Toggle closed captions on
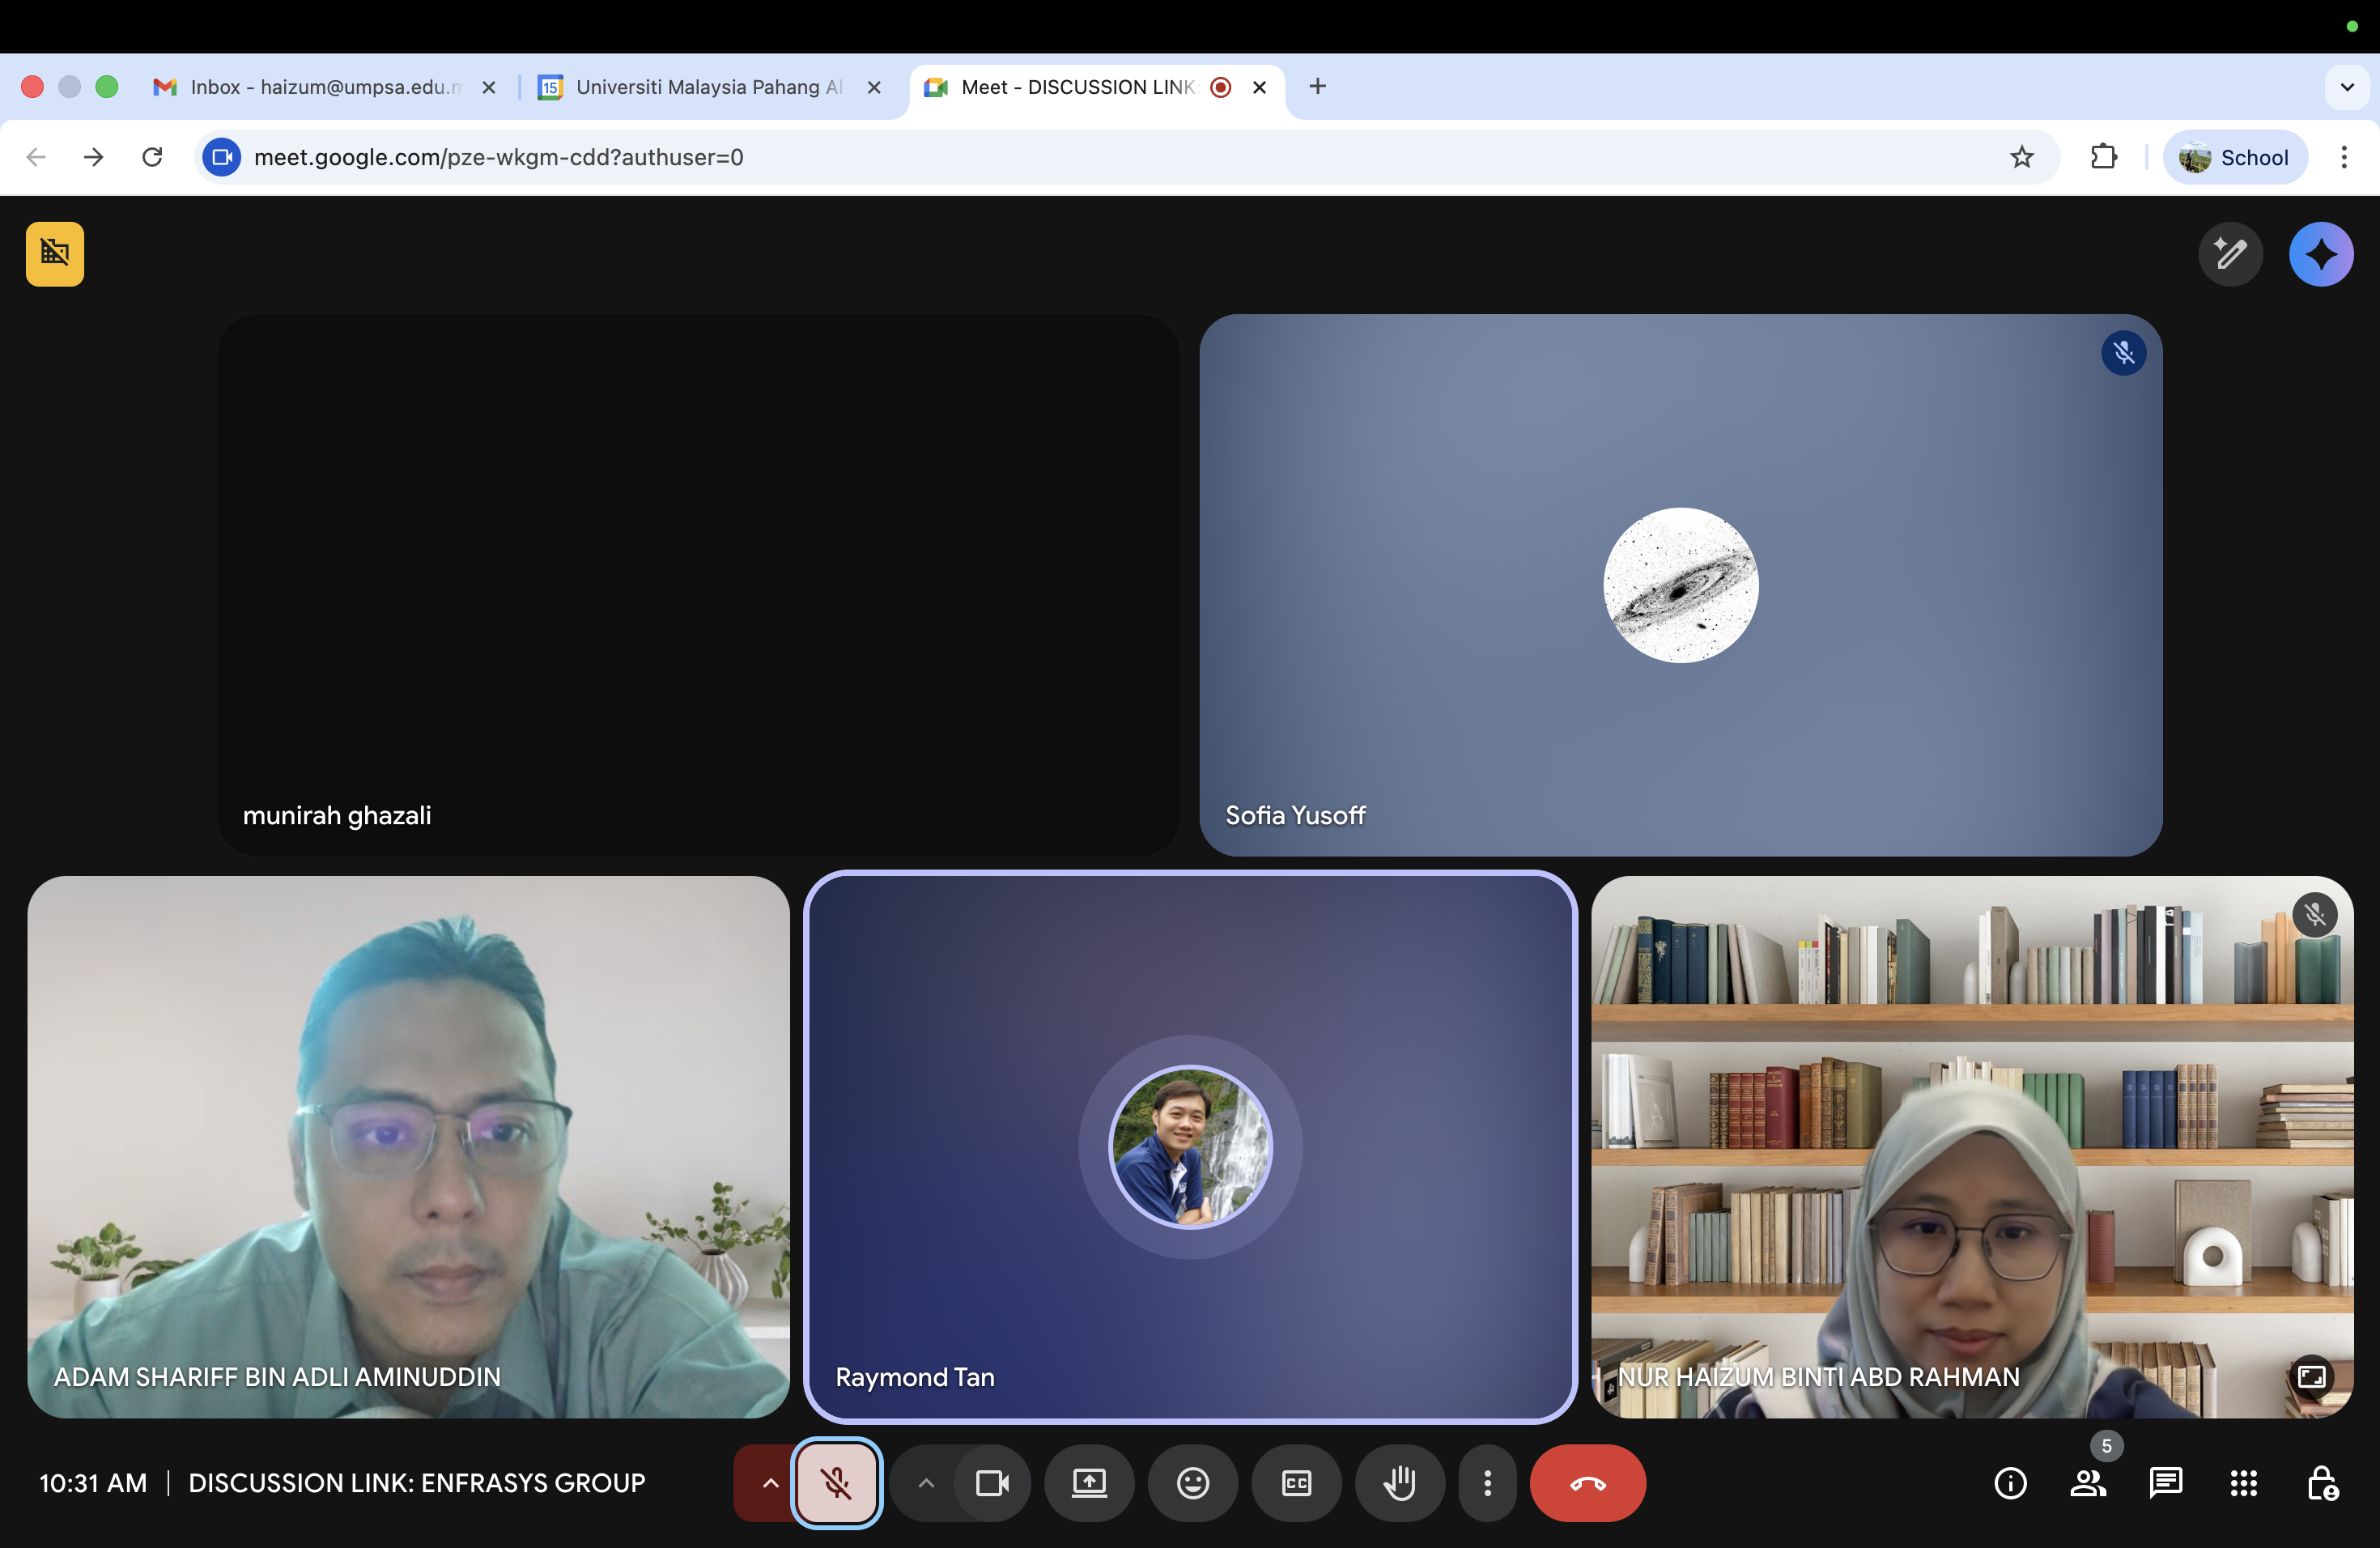The width and height of the screenshot is (2380, 1548). 1296,1483
